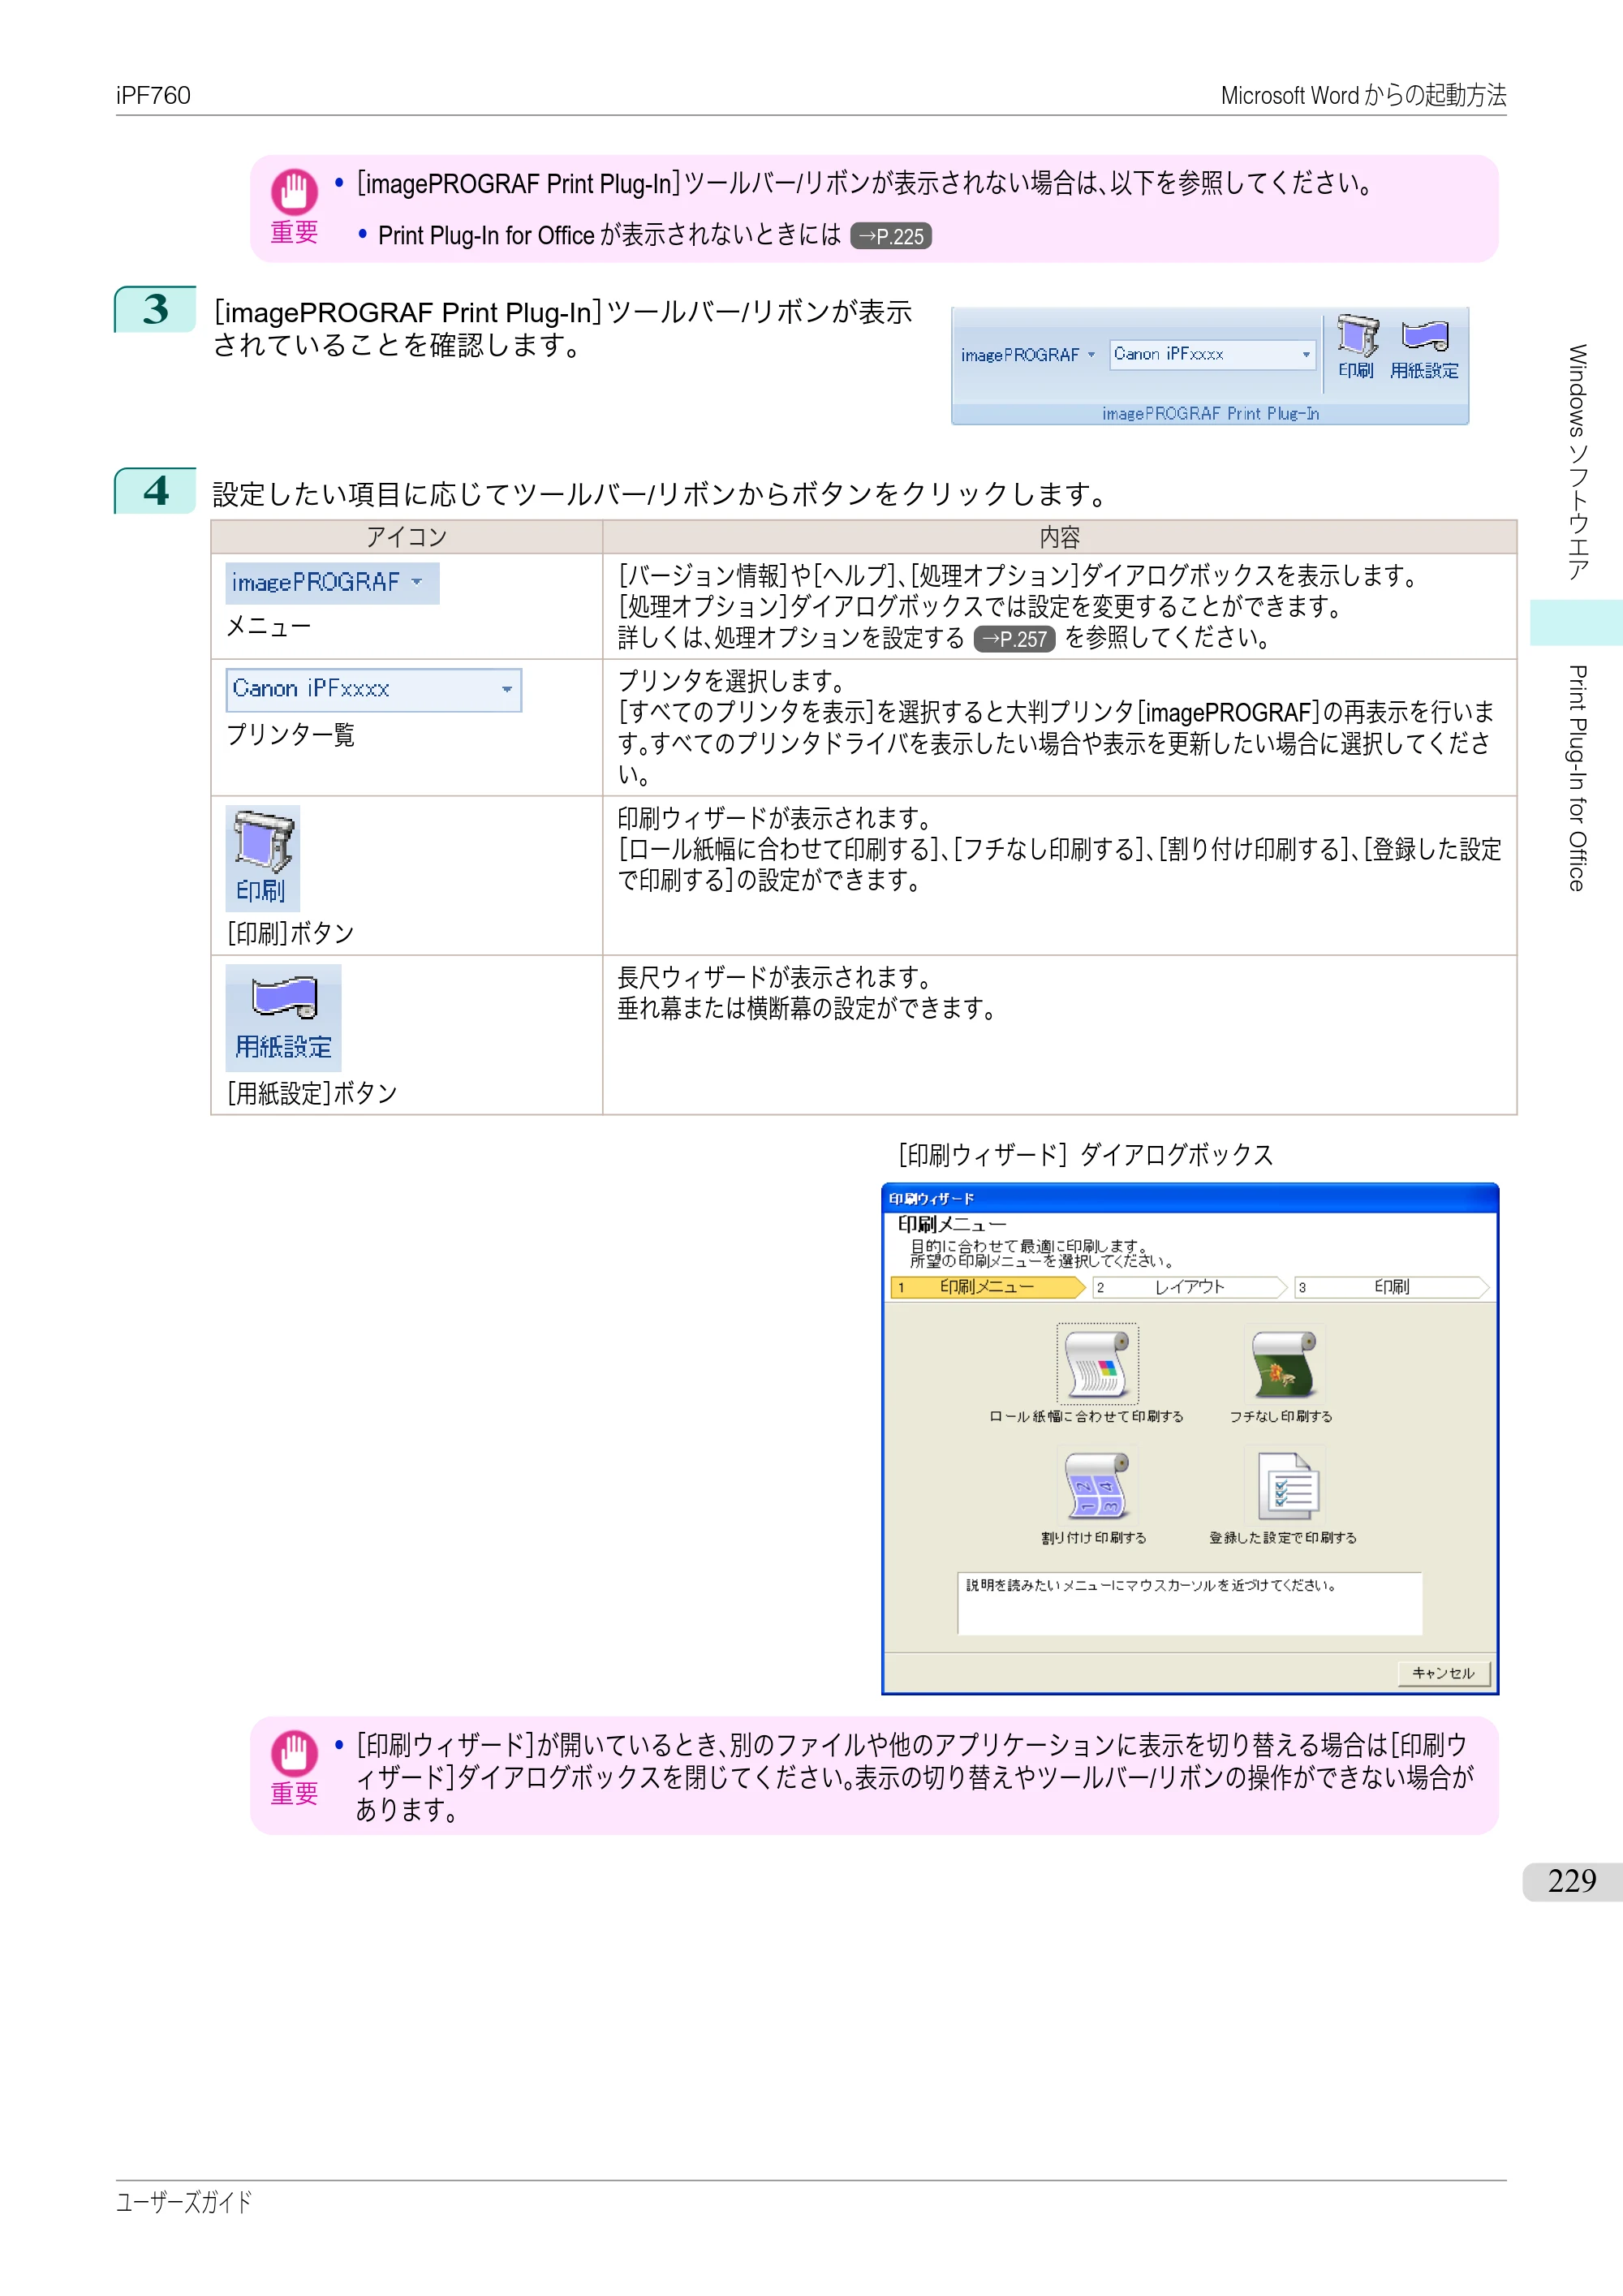Click the iPF760 header text
1623x2296 pixels.
[x=153, y=96]
